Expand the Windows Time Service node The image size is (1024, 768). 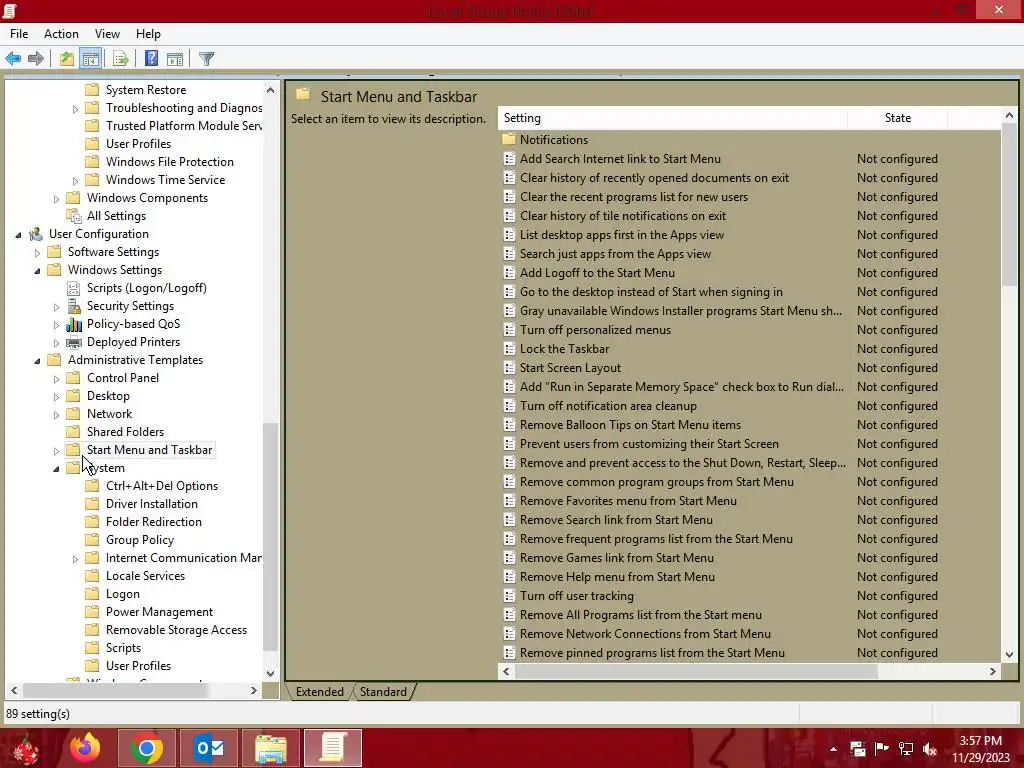(75, 181)
